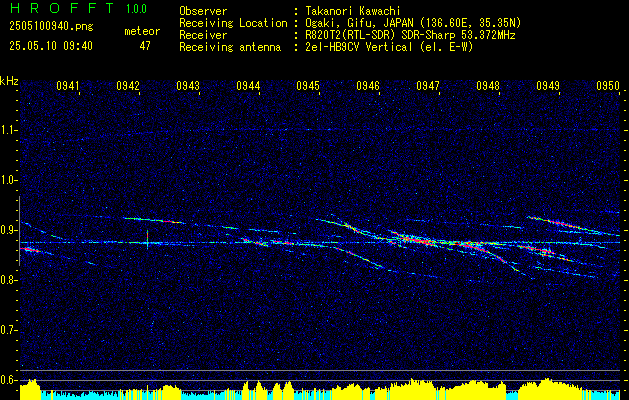Click the vertical red spike near 0942

click(148, 239)
